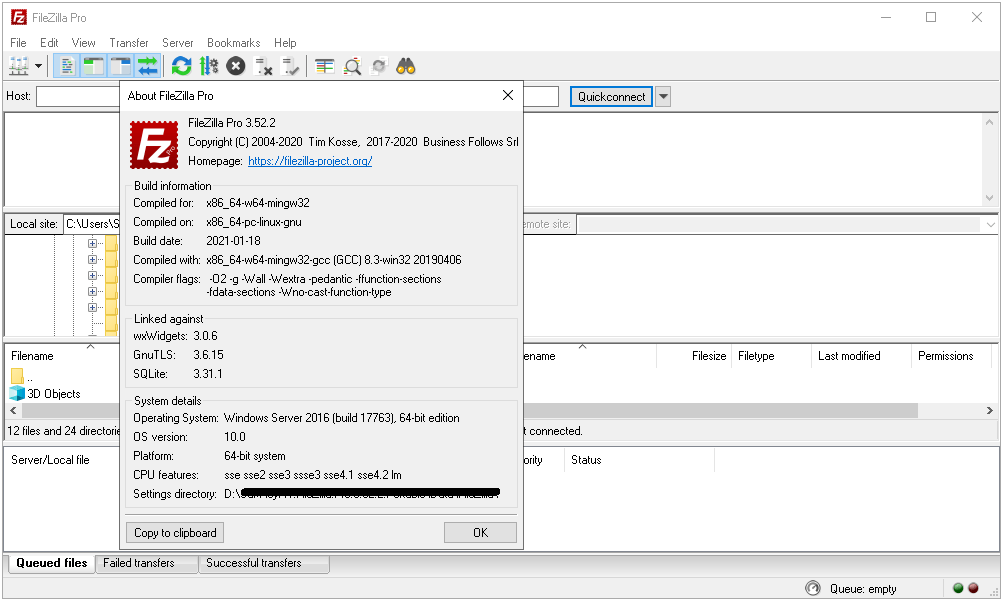The image size is (1003, 600).
Task: Open the Edit menu
Action: [x=49, y=43]
